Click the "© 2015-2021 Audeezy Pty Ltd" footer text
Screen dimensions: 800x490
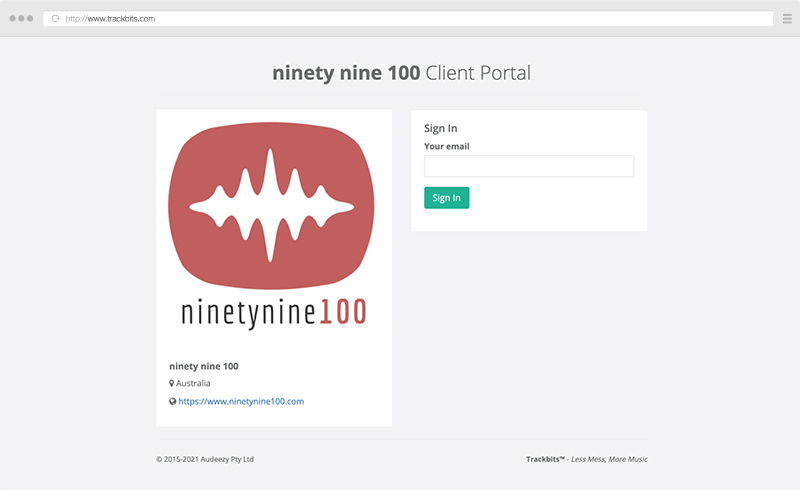click(205, 459)
